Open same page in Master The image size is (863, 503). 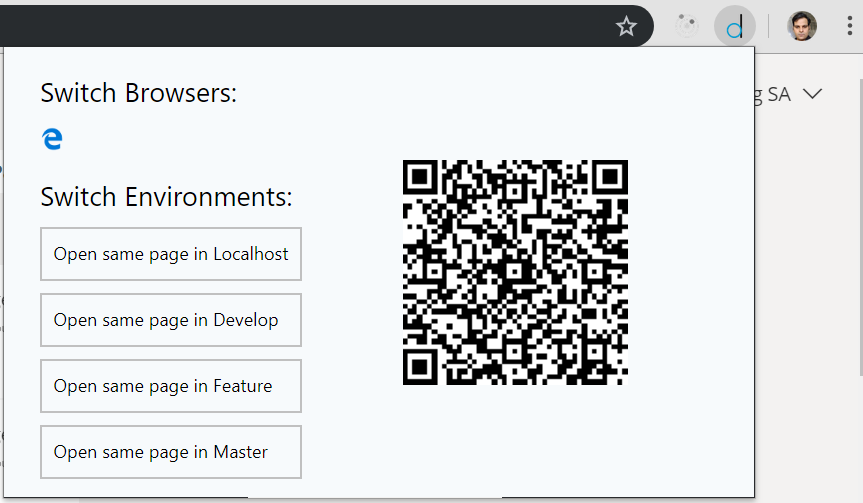171,452
